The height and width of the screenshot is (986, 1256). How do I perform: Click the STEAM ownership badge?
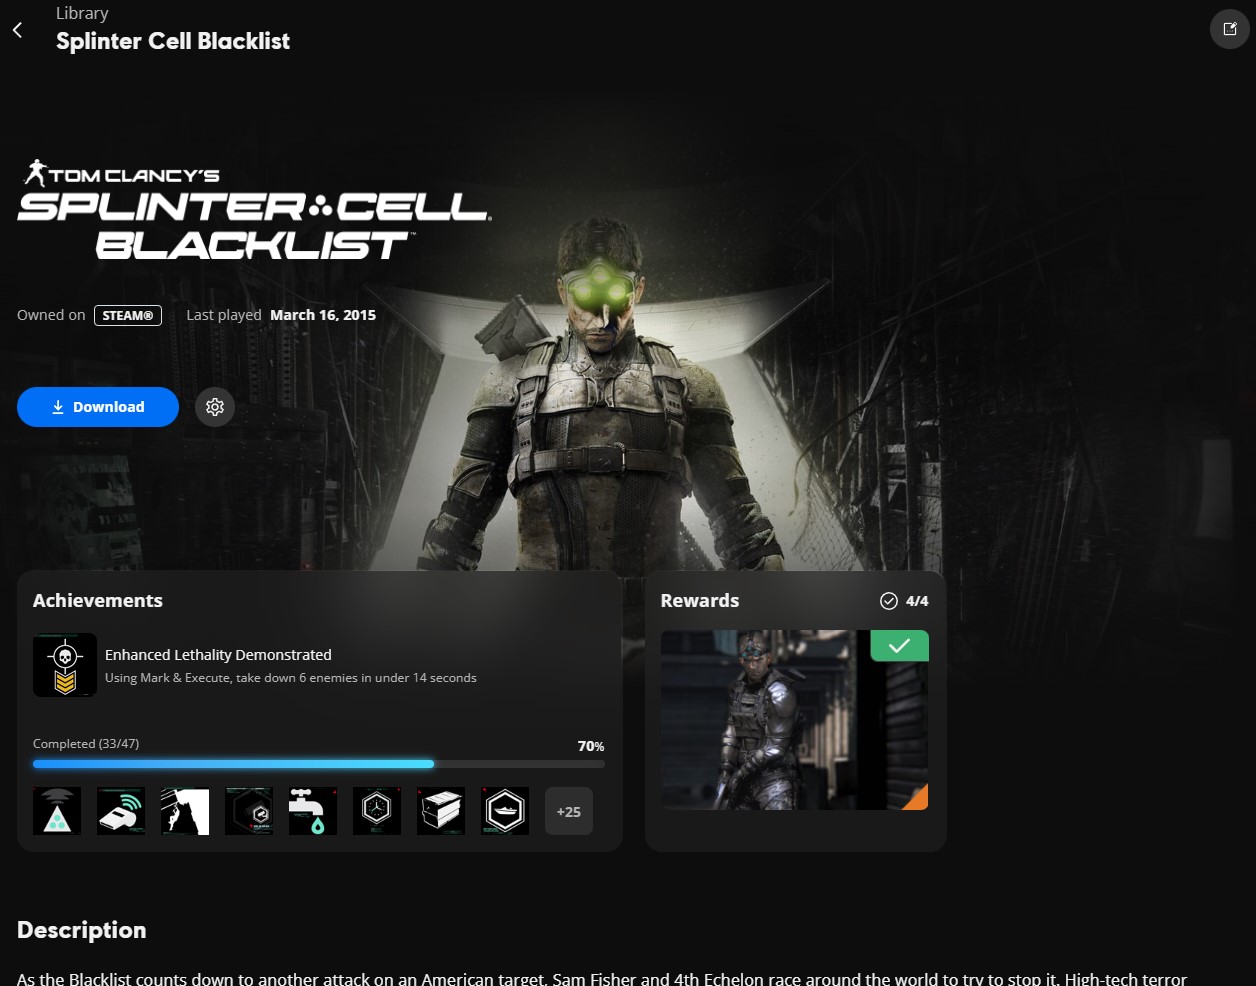[x=128, y=315]
